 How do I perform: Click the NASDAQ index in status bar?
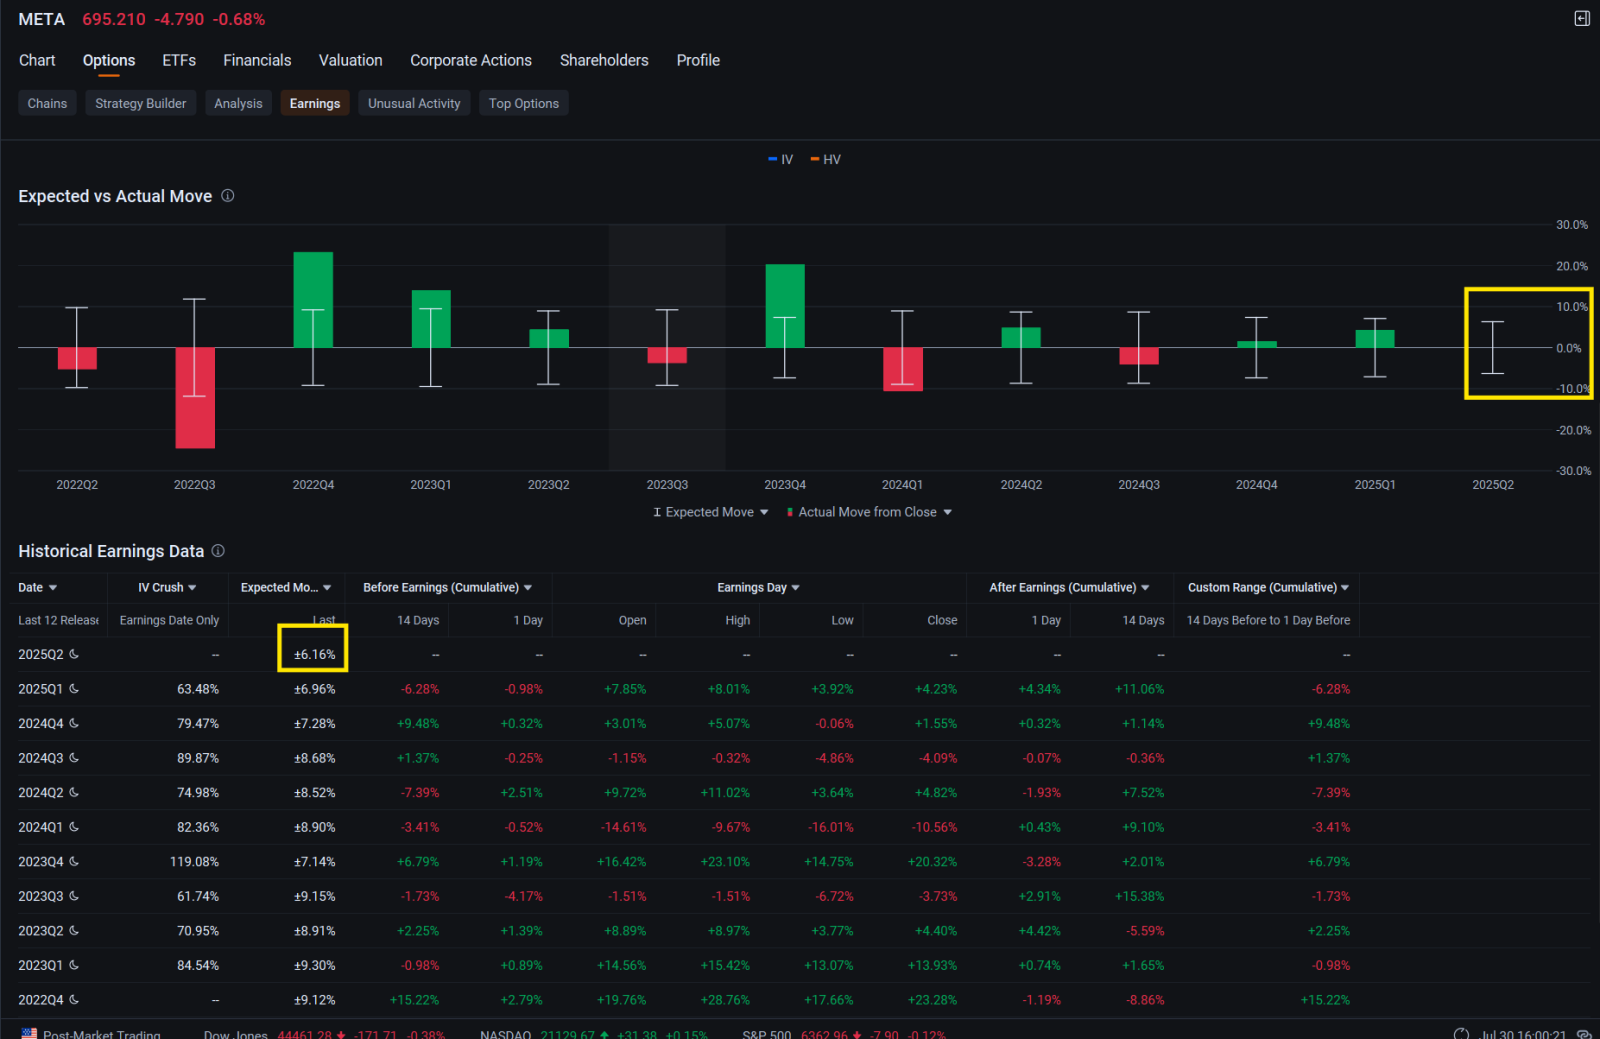[593, 1034]
